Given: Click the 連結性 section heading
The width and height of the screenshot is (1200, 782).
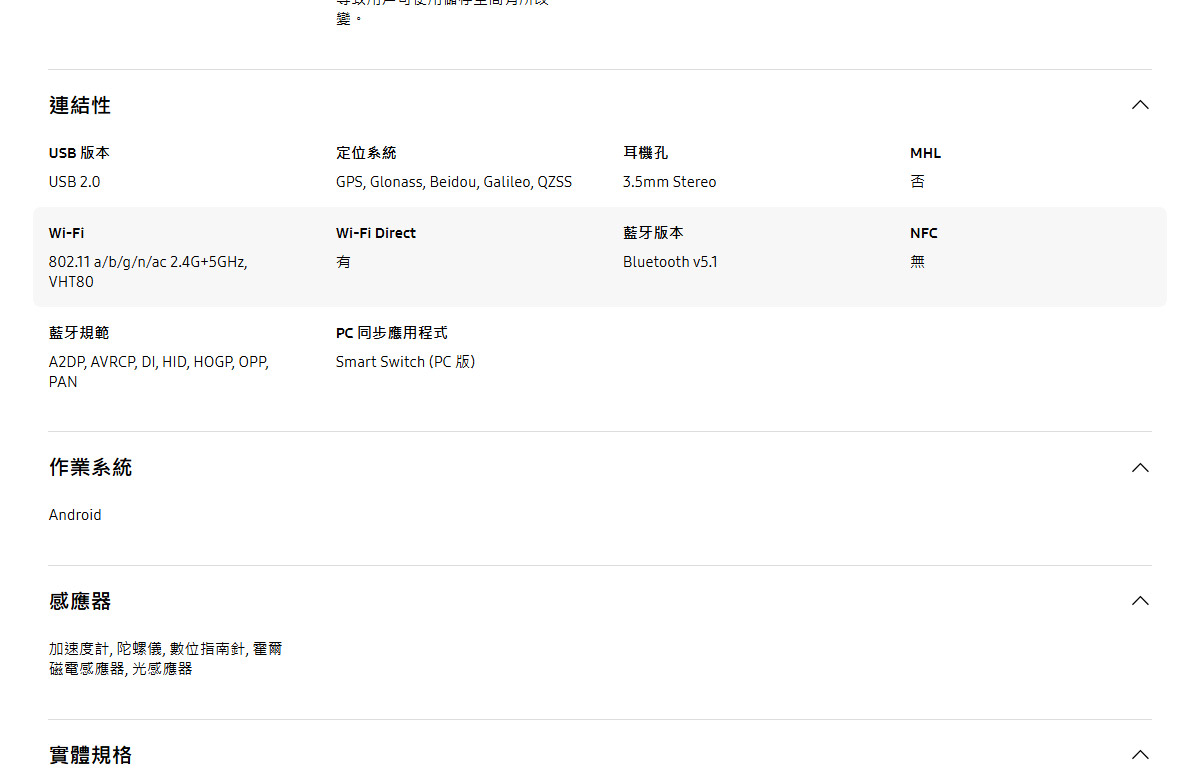Looking at the screenshot, I should tap(80, 105).
